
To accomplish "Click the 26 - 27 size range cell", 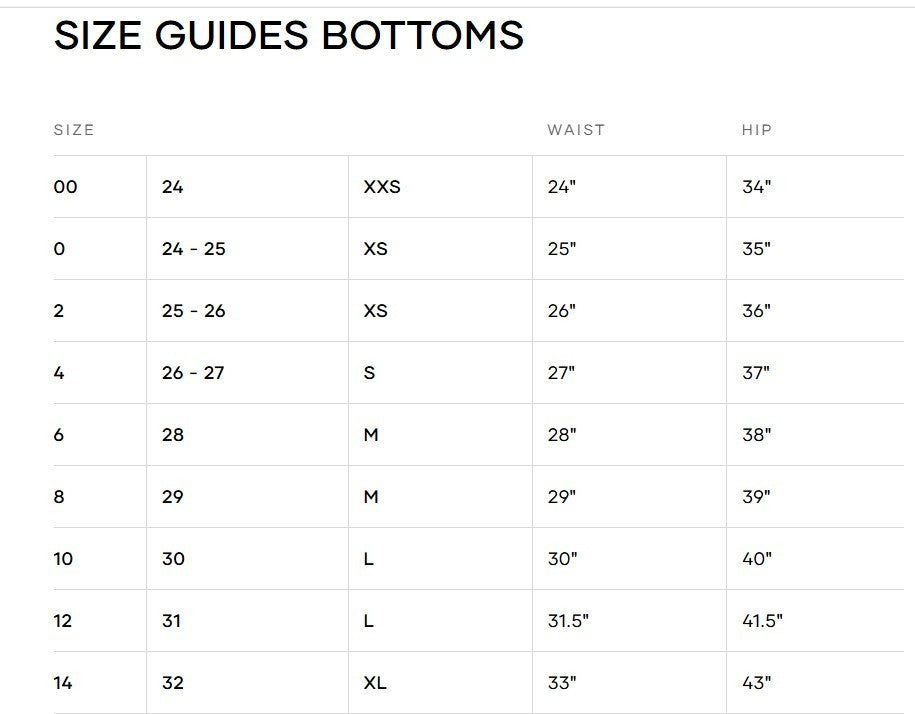I will [x=193, y=373].
